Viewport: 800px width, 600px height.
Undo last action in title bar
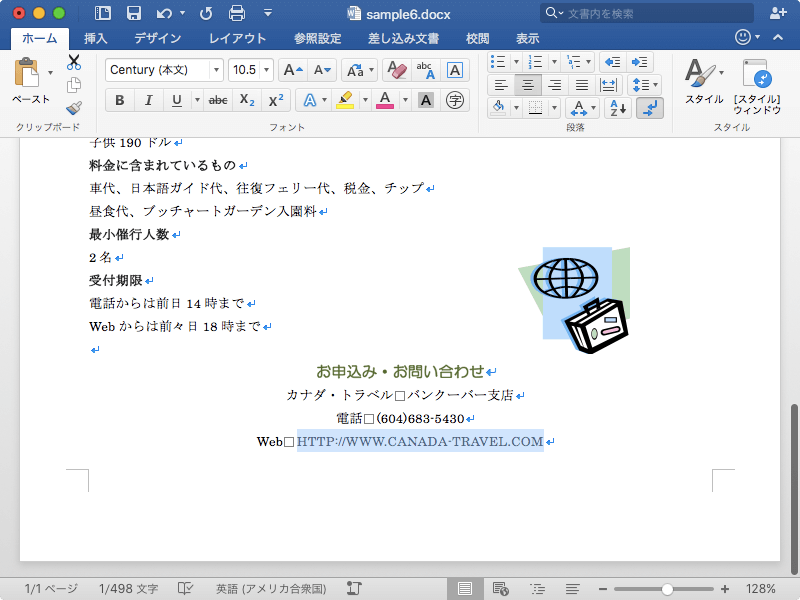(x=164, y=13)
